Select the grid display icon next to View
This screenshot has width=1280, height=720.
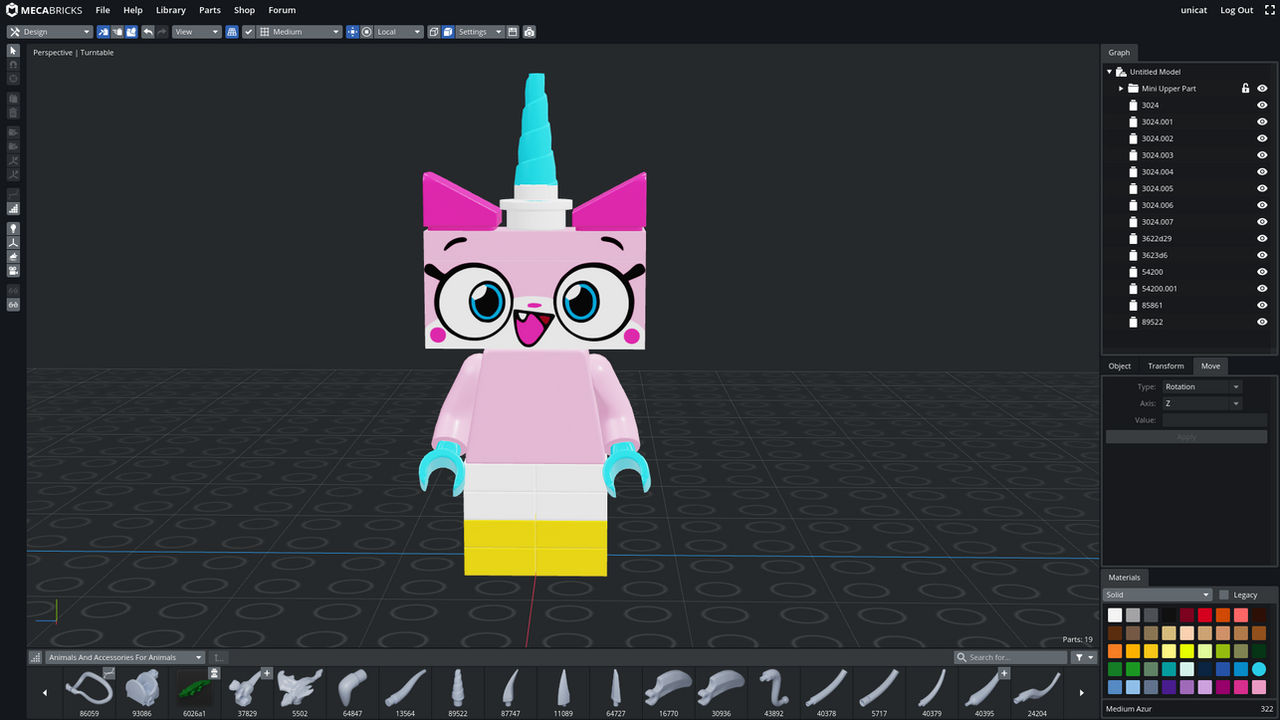[x=232, y=31]
